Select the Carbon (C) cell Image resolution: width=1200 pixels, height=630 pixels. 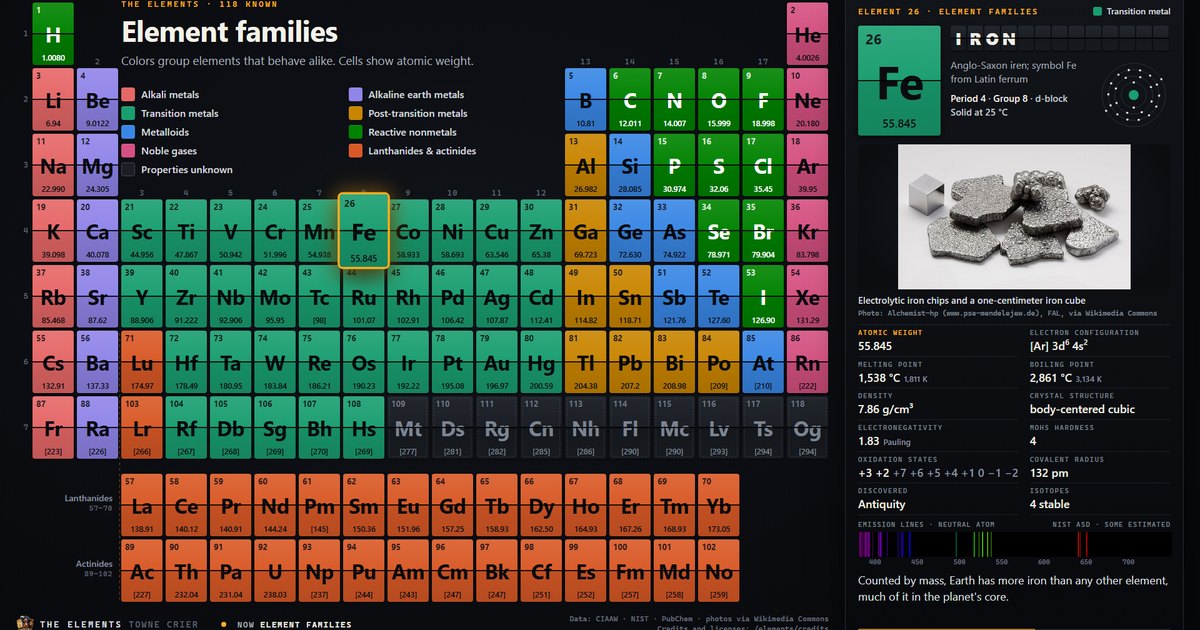[x=630, y=100]
